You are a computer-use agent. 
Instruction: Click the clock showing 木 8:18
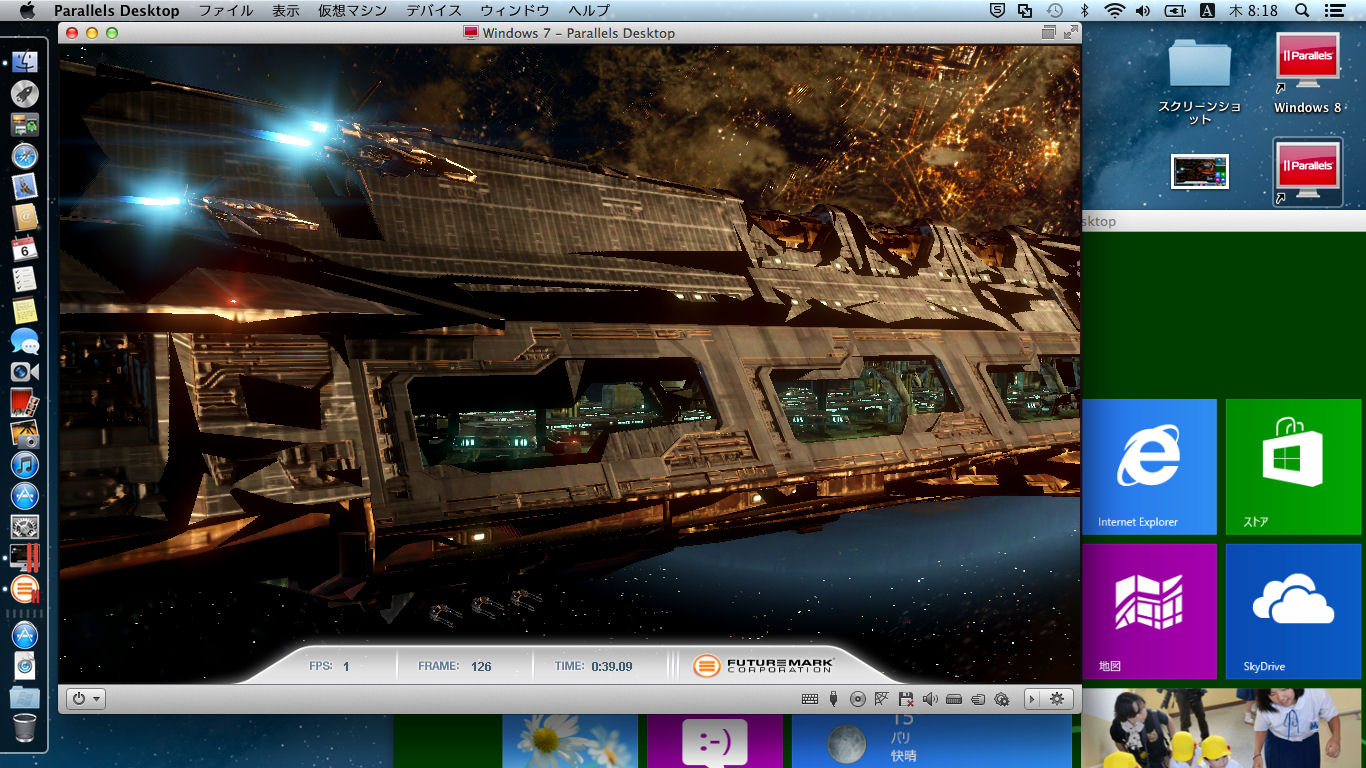1253,10
